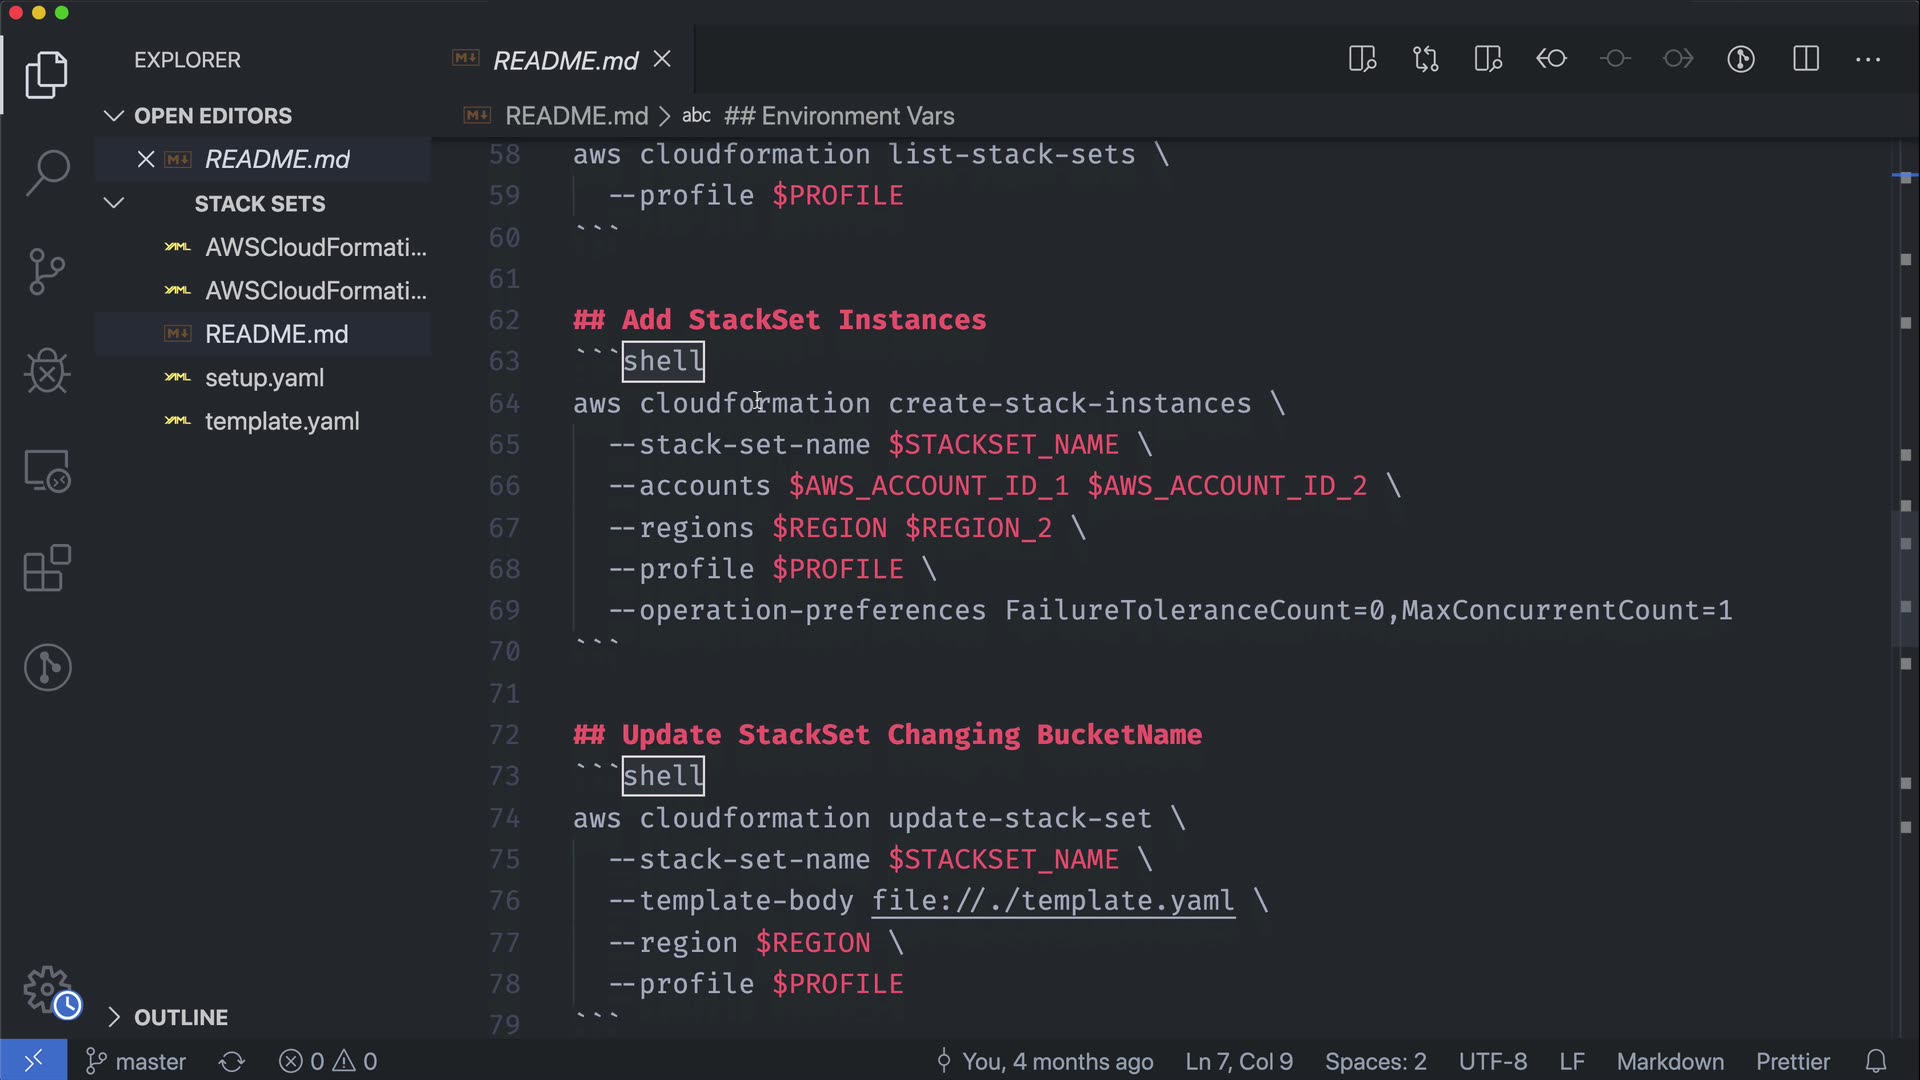1920x1080 pixels.
Task: Click the master branch indicator
Action: 137,1061
